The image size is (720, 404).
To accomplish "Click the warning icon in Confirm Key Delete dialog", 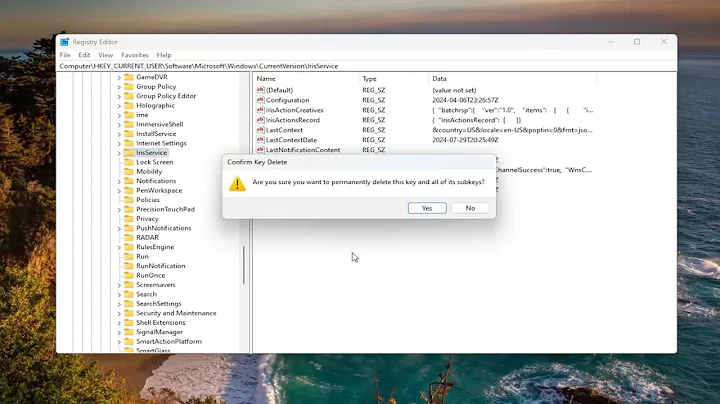I will click(237, 184).
